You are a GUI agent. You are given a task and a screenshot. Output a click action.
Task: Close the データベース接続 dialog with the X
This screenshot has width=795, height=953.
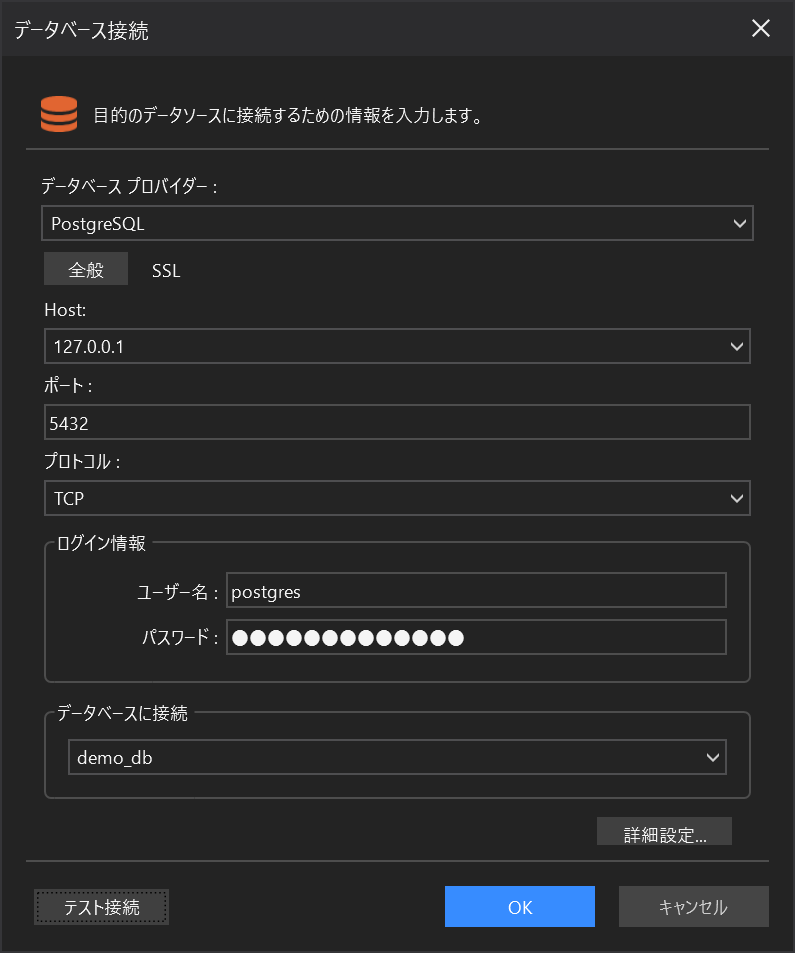[761, 28]
